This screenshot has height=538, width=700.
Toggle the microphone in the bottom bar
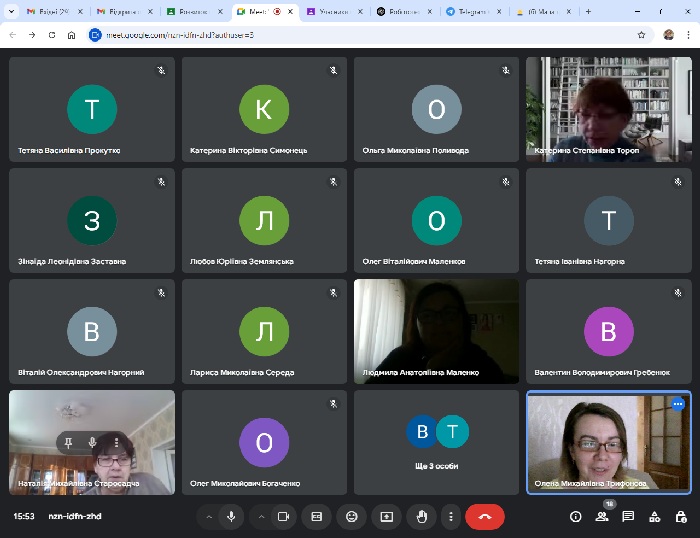click(231, 516)
